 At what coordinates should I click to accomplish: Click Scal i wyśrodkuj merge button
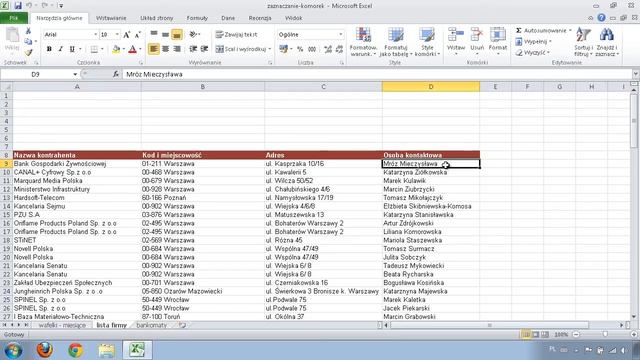240,49
